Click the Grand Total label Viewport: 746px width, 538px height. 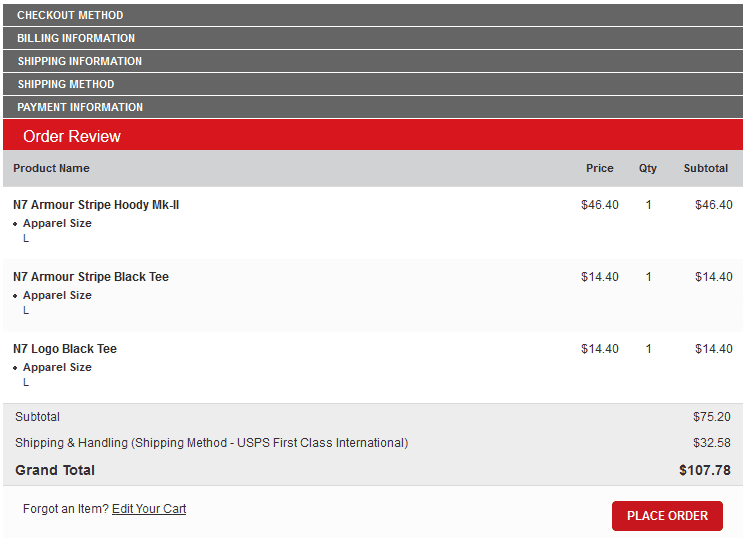pos(55,470)
